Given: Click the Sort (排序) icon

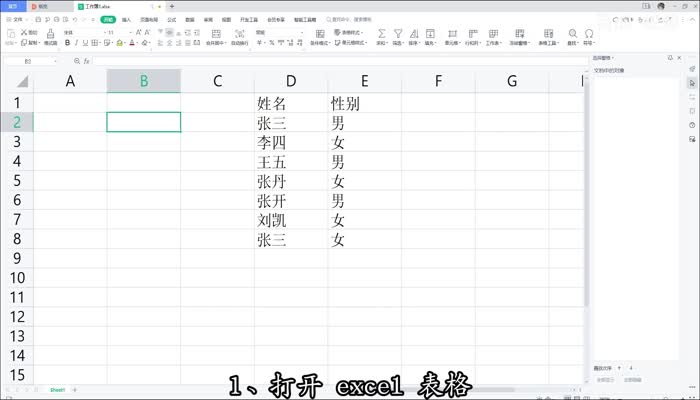Looking at the screenshot, I should (x=414, y=34).
